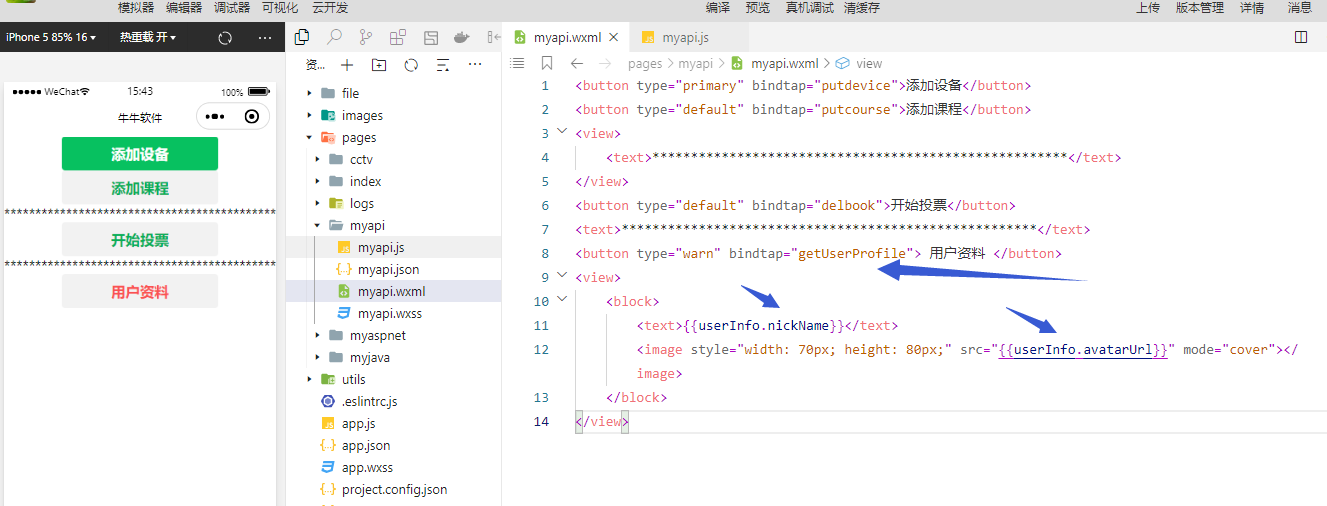Open the iPhone 5 device dropdown
Image resolution: width=1327 pixels, height=506 pixels.
tap(51, 38)
